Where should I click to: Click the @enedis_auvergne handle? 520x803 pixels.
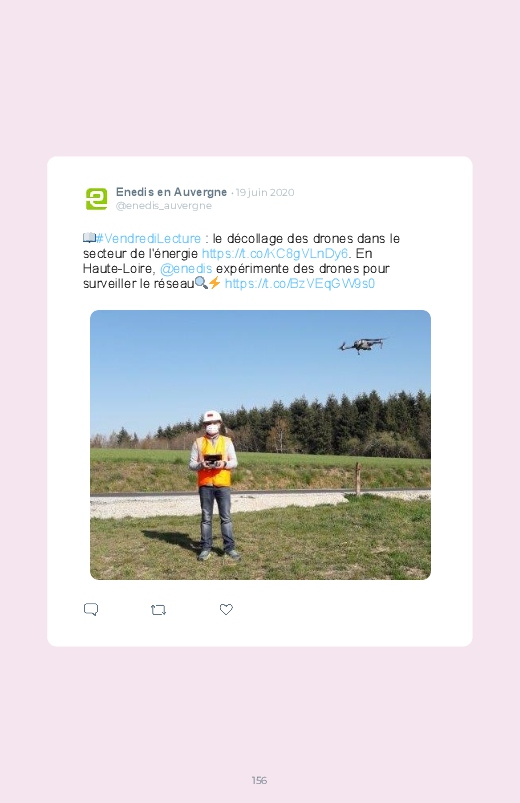click(x=163, y=205)
